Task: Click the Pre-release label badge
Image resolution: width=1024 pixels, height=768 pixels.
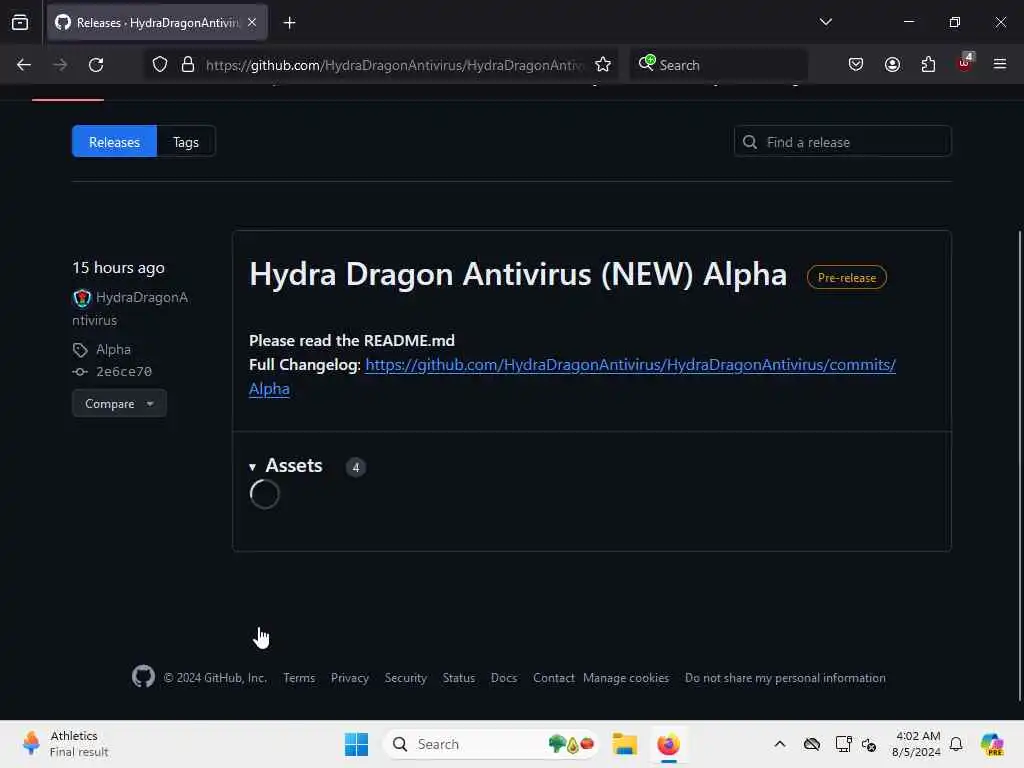Action: [846, 278]
